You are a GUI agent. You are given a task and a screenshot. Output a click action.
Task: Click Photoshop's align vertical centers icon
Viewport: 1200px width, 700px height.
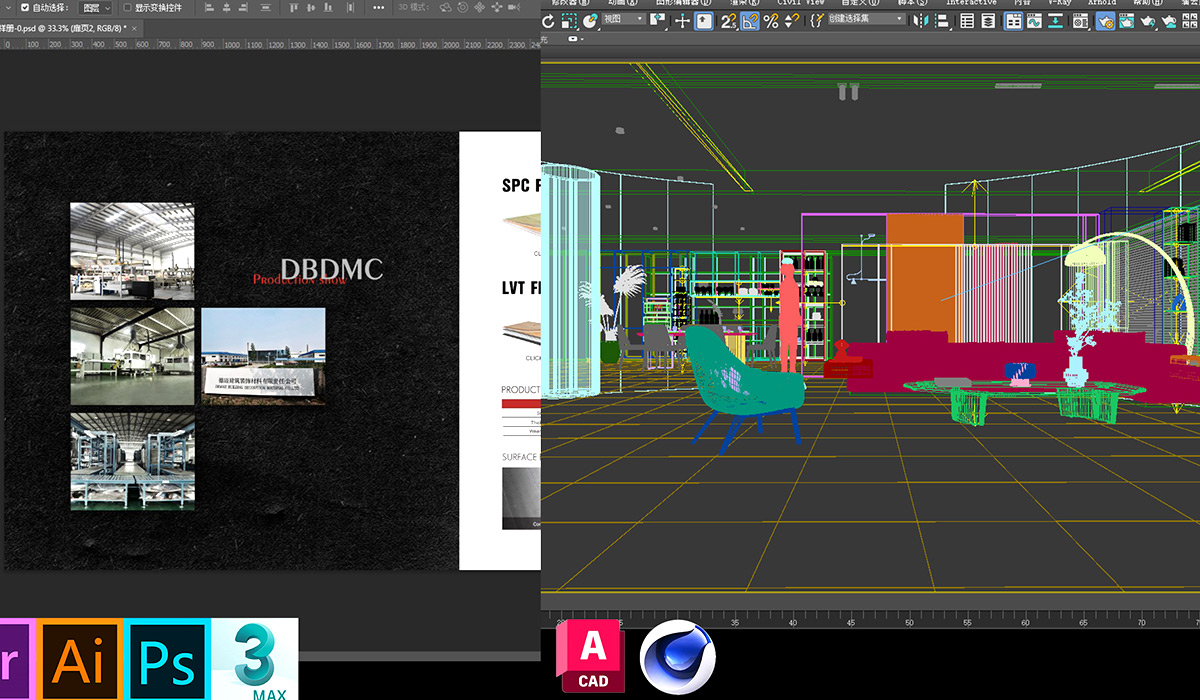pos(310,7)
